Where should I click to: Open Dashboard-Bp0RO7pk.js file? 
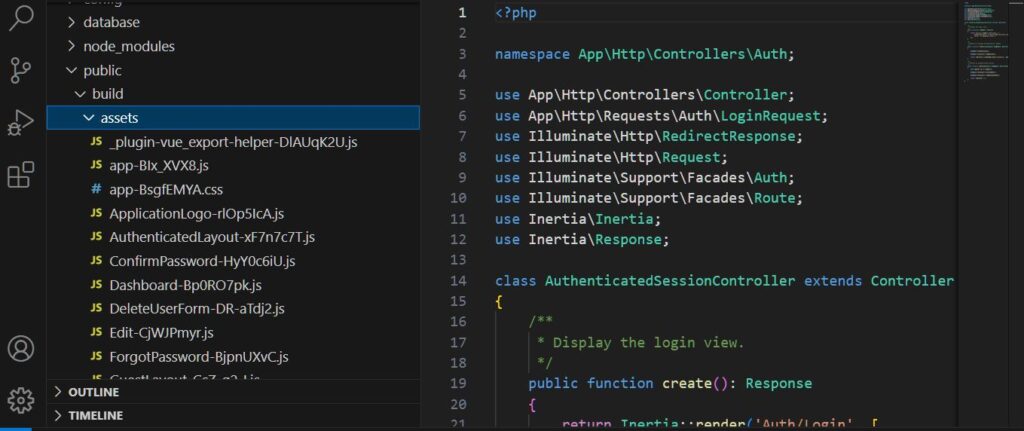[x=185, y=285]
